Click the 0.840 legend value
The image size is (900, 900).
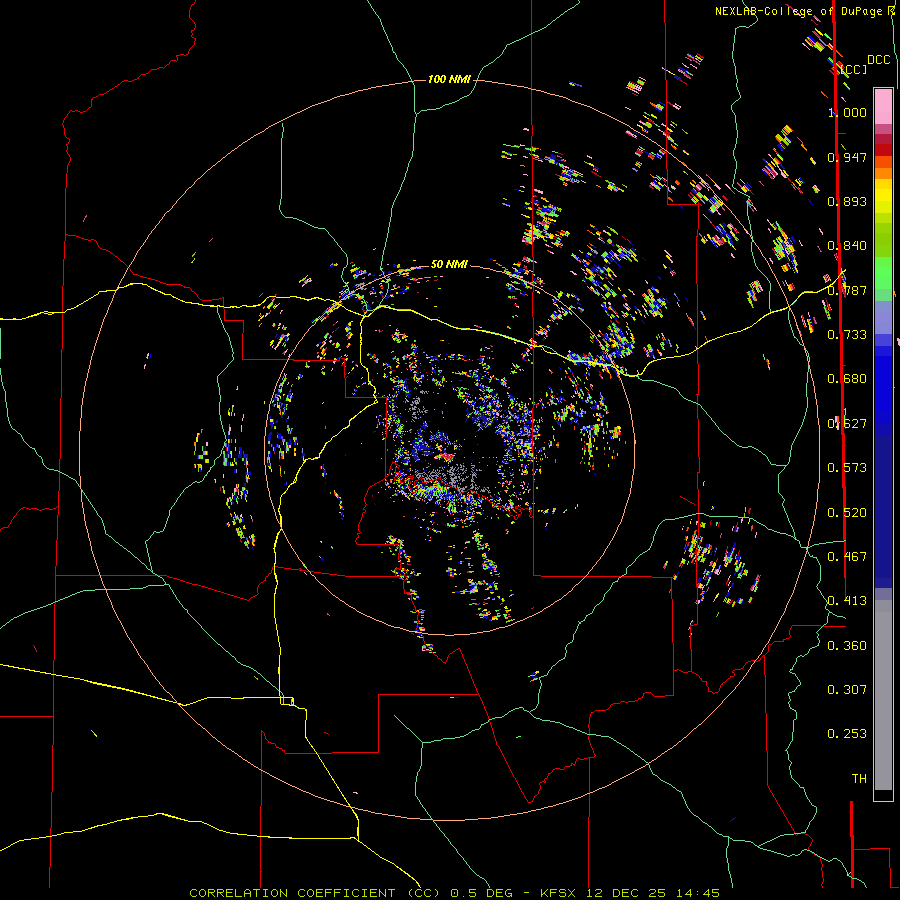(847, 246)
